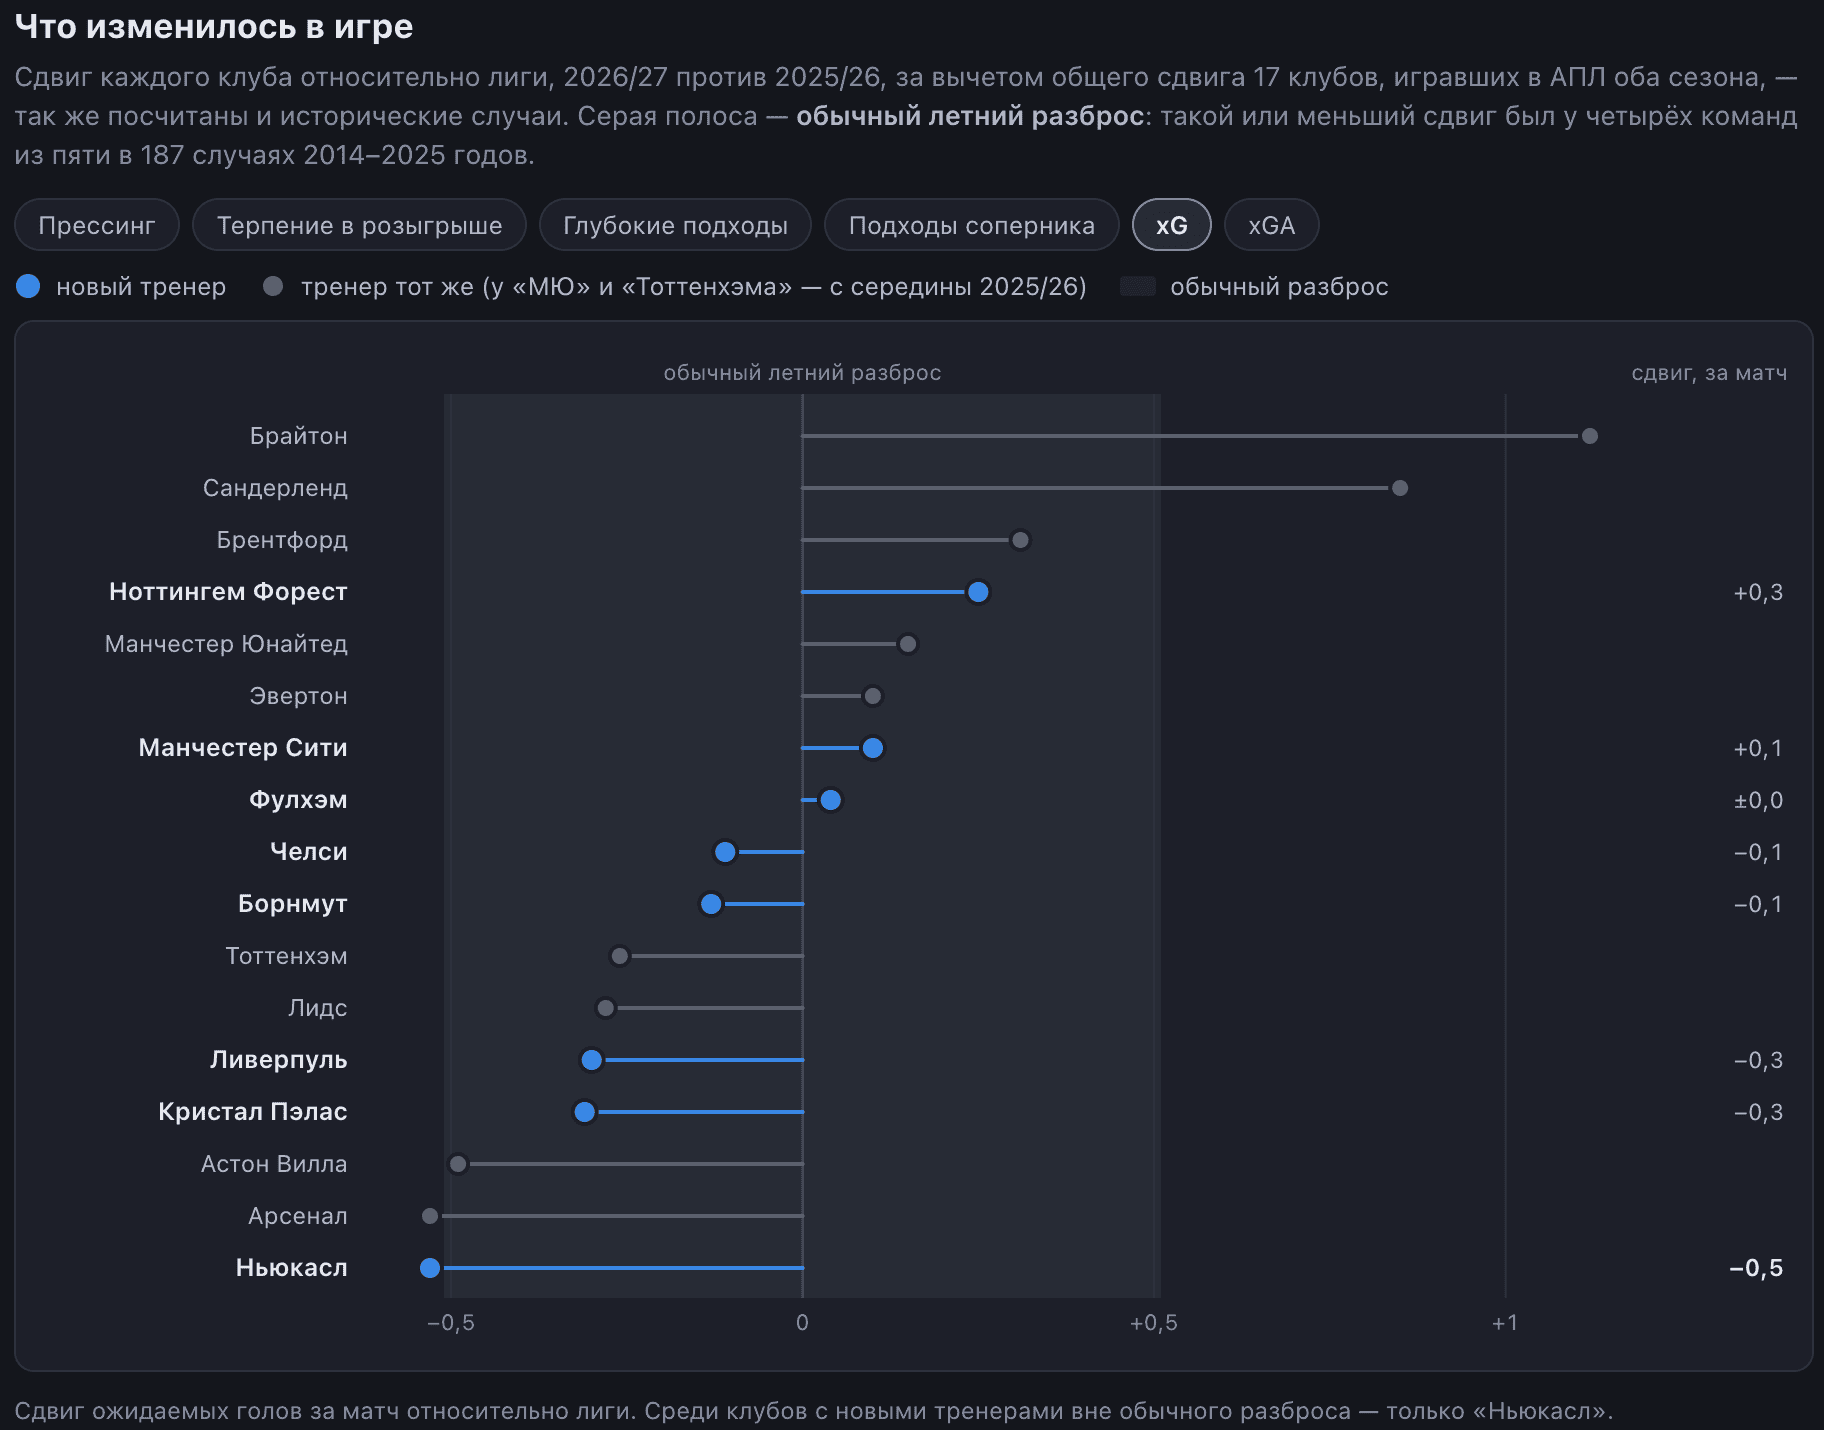
Task: Select the xG metric pill
Action: pyautogui.click(x=1171, y=225)
